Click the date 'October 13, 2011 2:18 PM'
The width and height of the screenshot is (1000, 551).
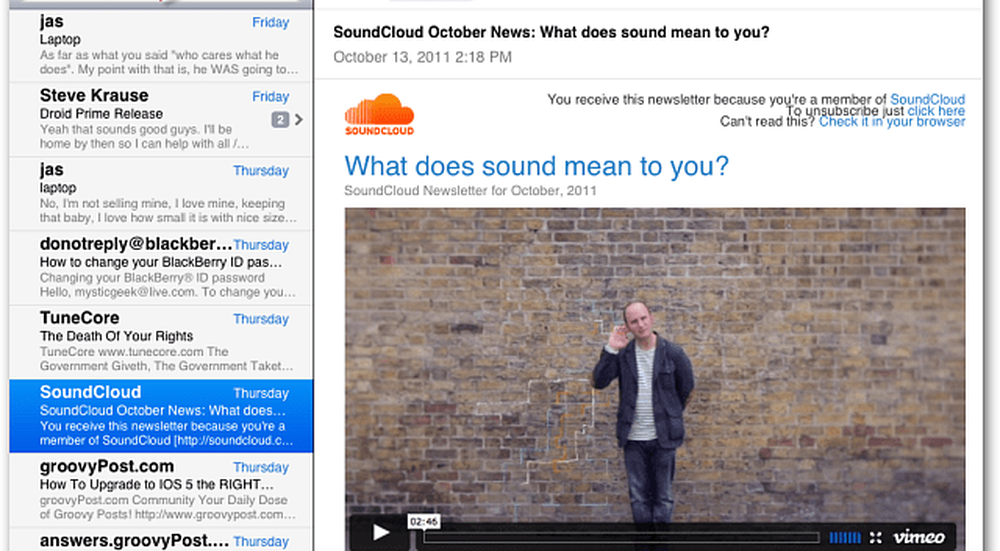[422, 57]
